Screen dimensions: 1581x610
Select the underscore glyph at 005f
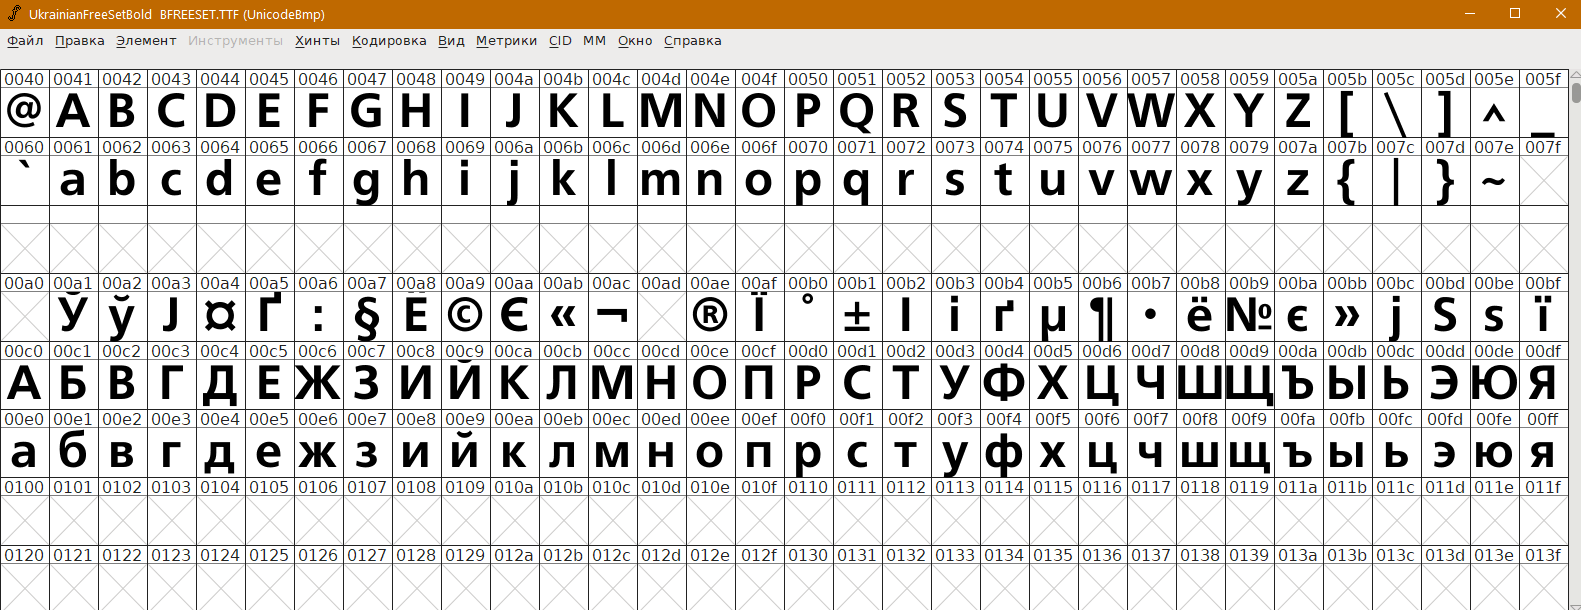tap(1543, 112)
